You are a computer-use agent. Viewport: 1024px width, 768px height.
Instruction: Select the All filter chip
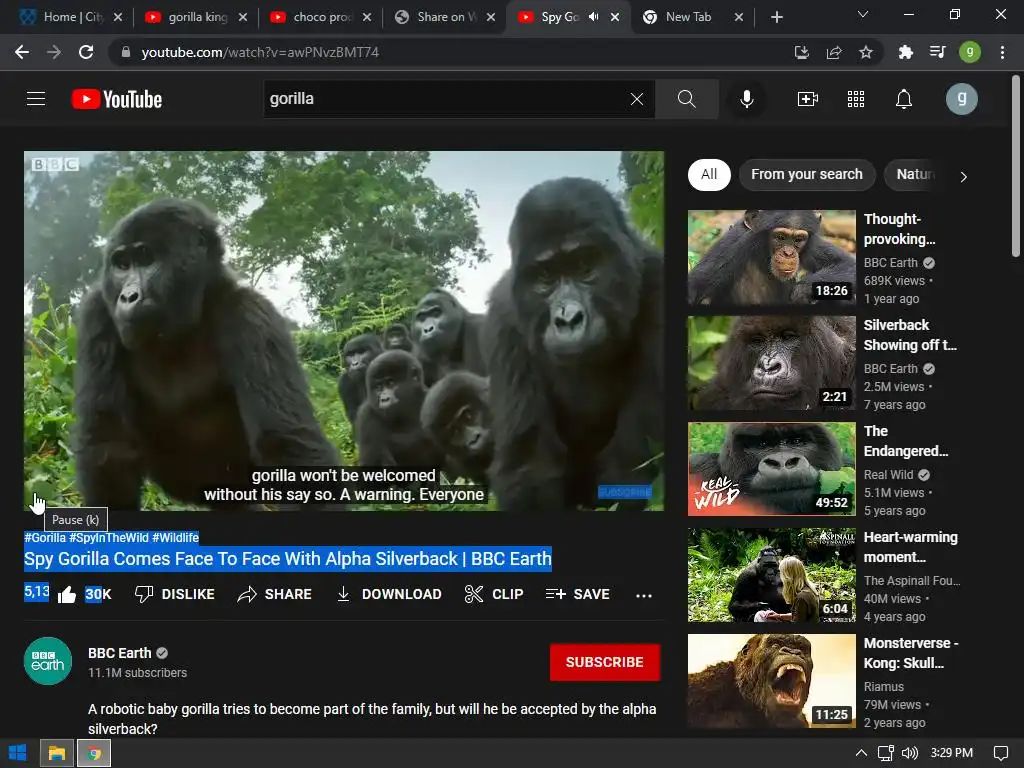click(709, 174)
